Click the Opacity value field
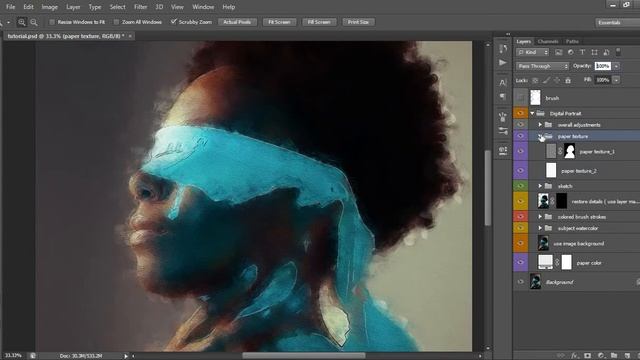 tap(603, 66)
